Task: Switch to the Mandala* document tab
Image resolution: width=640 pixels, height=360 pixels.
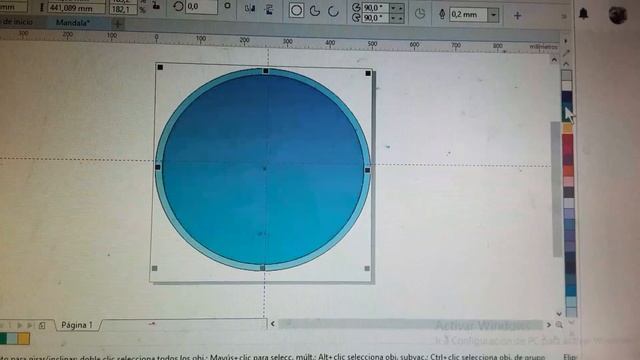Action: click(x=73, y=23)
